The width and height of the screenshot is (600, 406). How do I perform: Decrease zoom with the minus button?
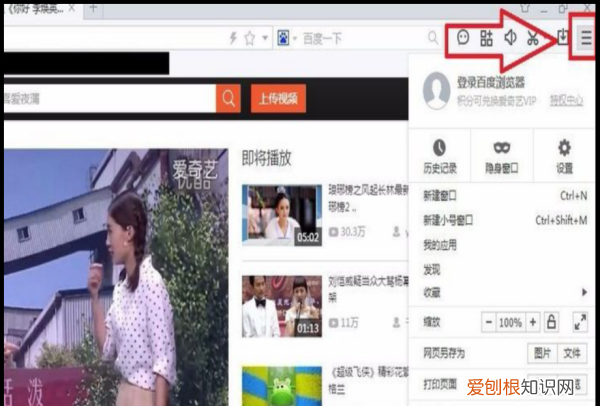point(489,322)
